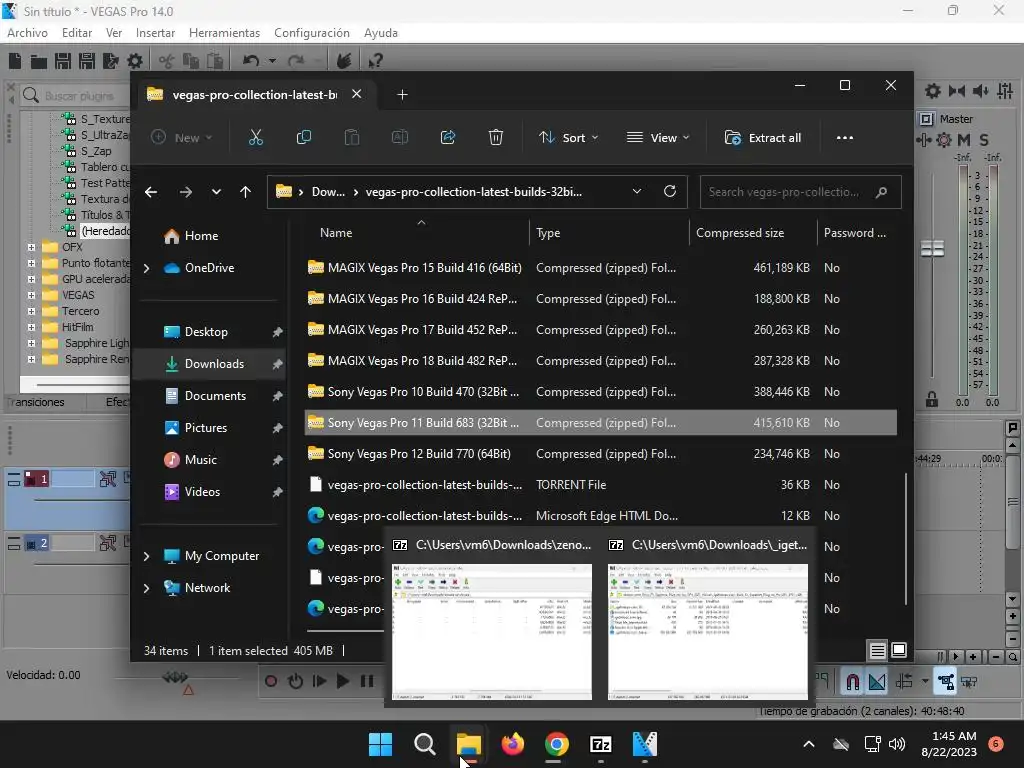Viewport: 1024px width, 768px height.
Task: Expand address bar history dropdown
Action: click(637, 191)
